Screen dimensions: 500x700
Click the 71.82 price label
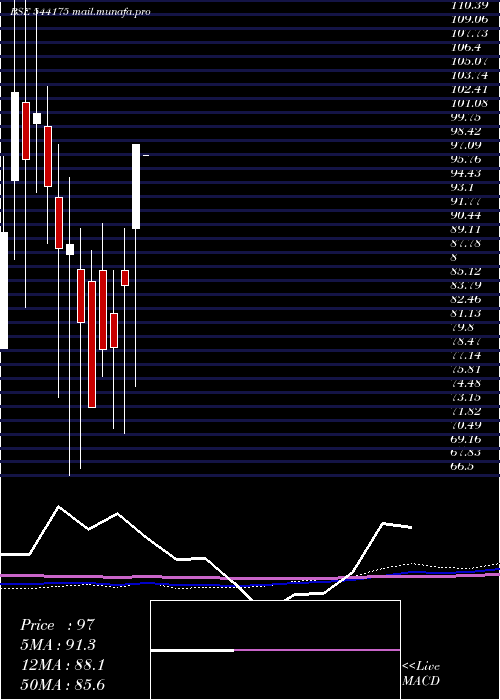tap(466, 411)
